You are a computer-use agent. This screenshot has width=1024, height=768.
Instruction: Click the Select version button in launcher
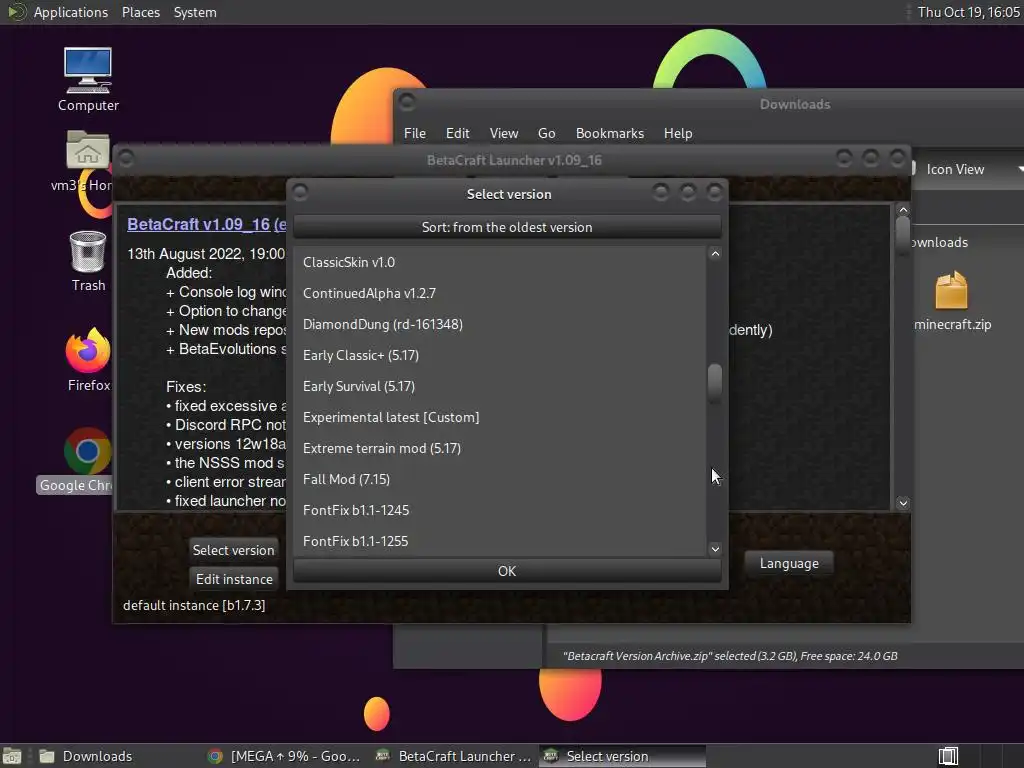point(233,550)
